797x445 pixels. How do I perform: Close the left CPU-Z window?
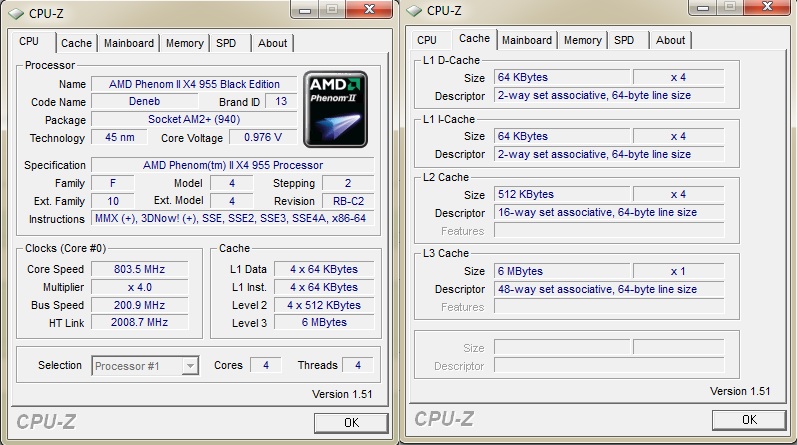pyautogui.click(x=370, y=9)
